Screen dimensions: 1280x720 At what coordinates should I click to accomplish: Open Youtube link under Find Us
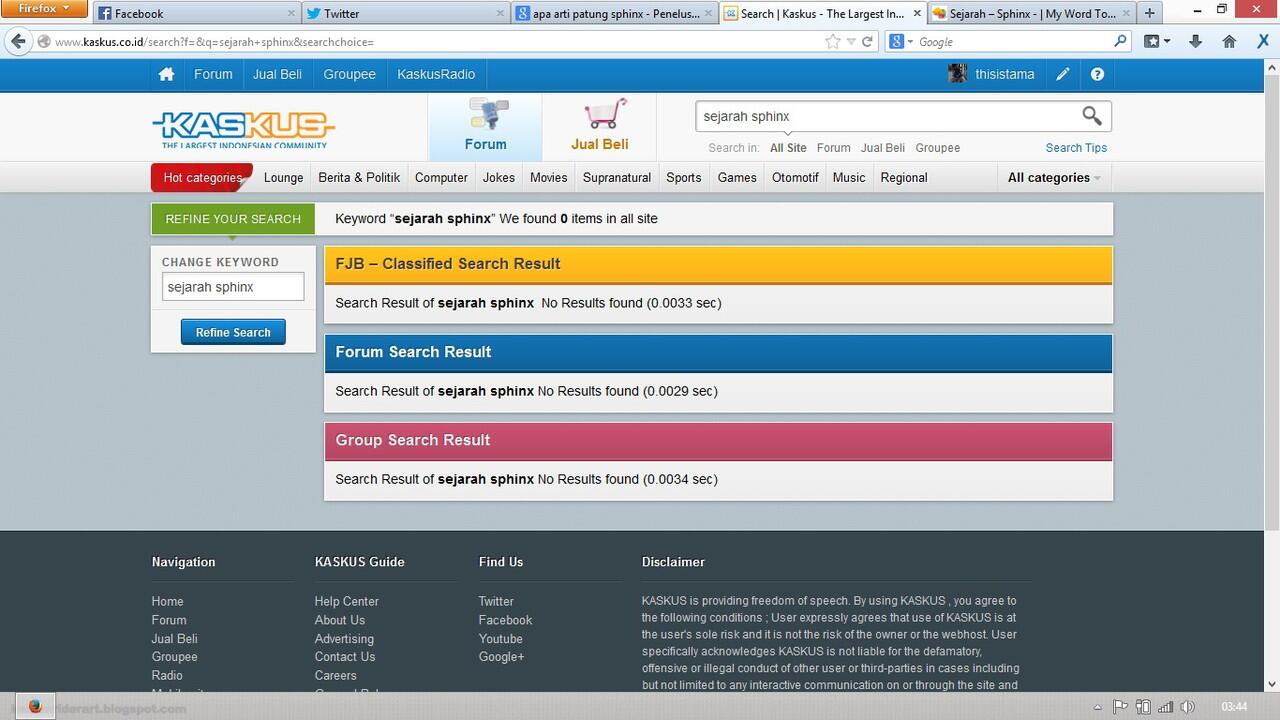pyautogui.click(x=500, y=638)
